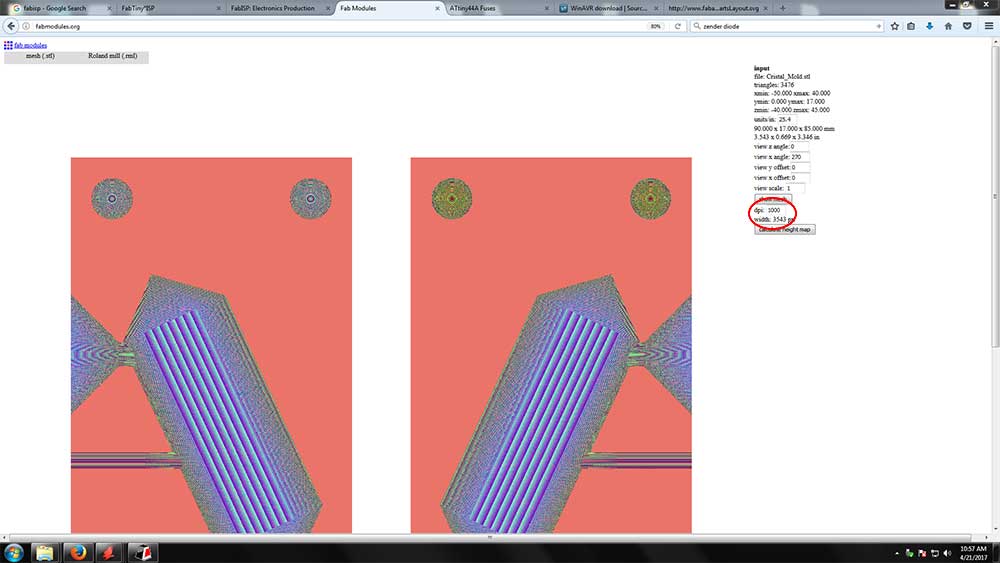Click the bookmark star icon
Viewport: 1000px width, 563px height.
coord(895,26)
